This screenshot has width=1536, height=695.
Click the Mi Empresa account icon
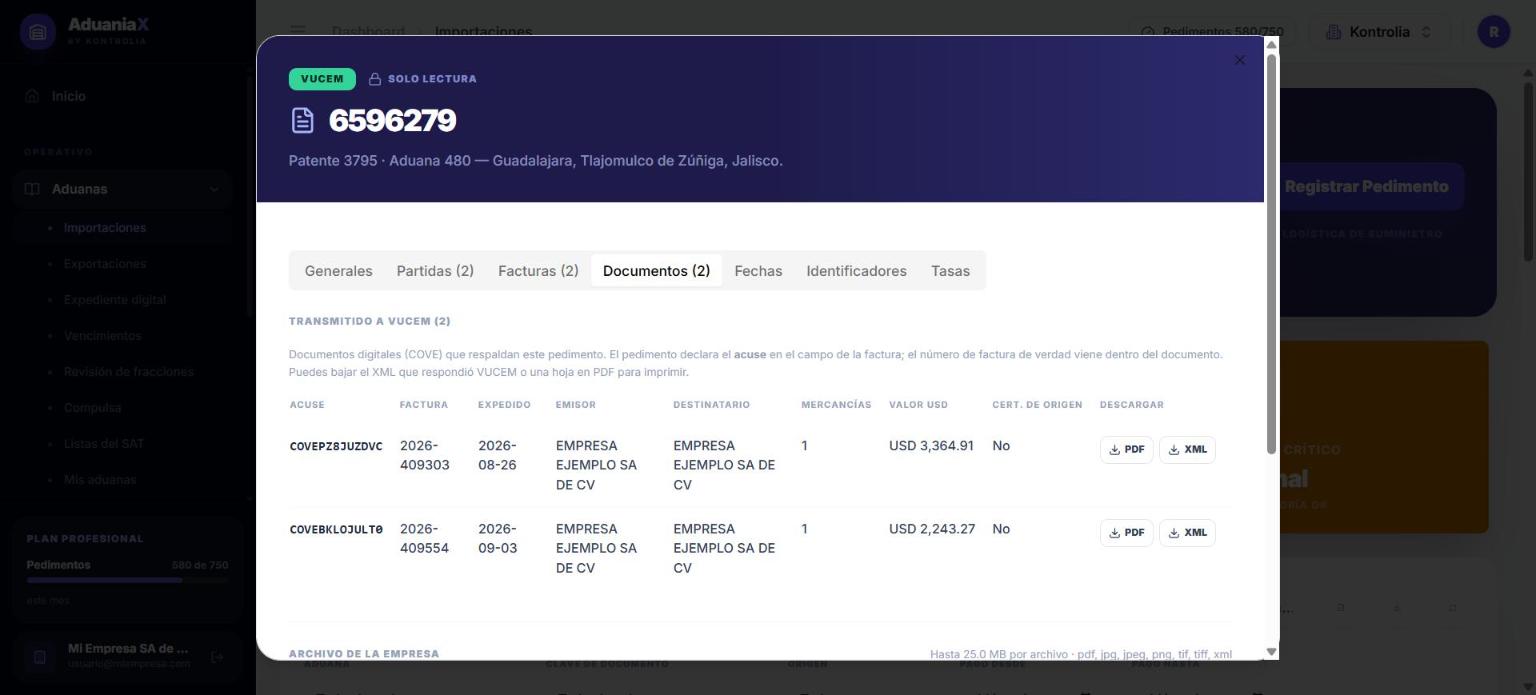40,657
